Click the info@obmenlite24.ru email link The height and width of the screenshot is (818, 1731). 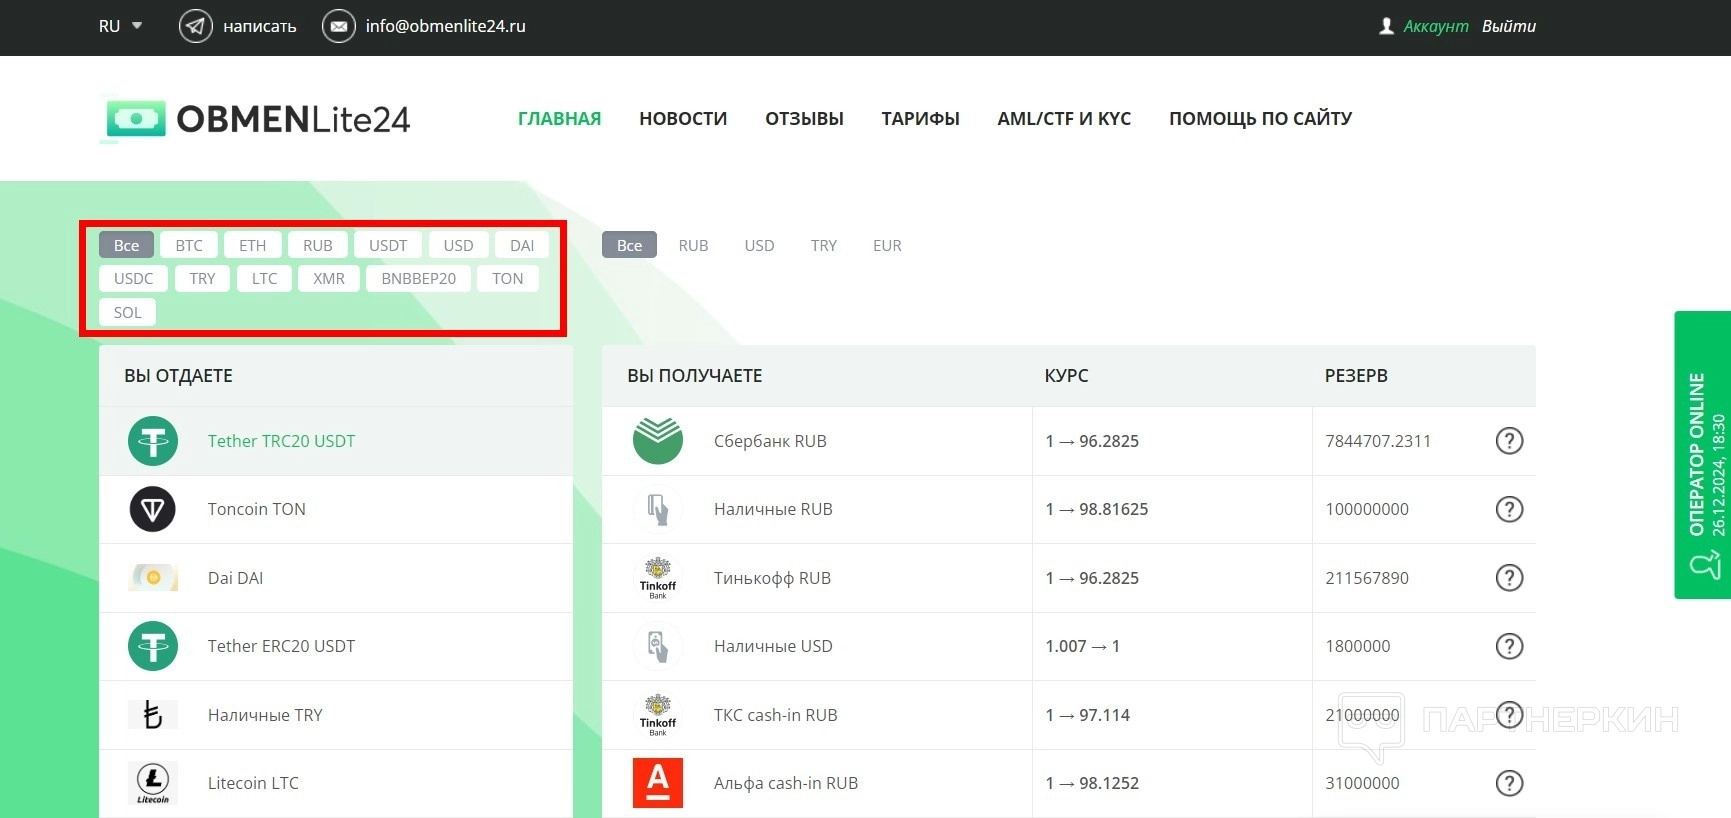pyautogui.click(x=445, y=26)
